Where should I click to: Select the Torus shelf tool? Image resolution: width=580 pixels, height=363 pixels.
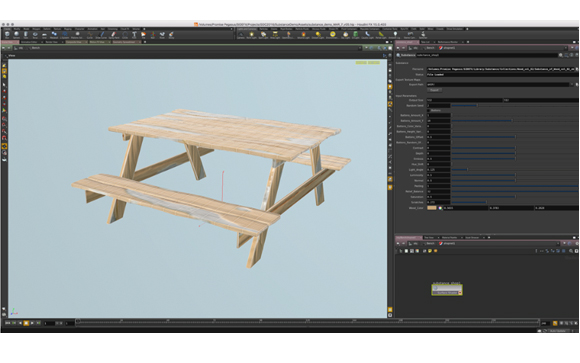[x=35, y=34]
